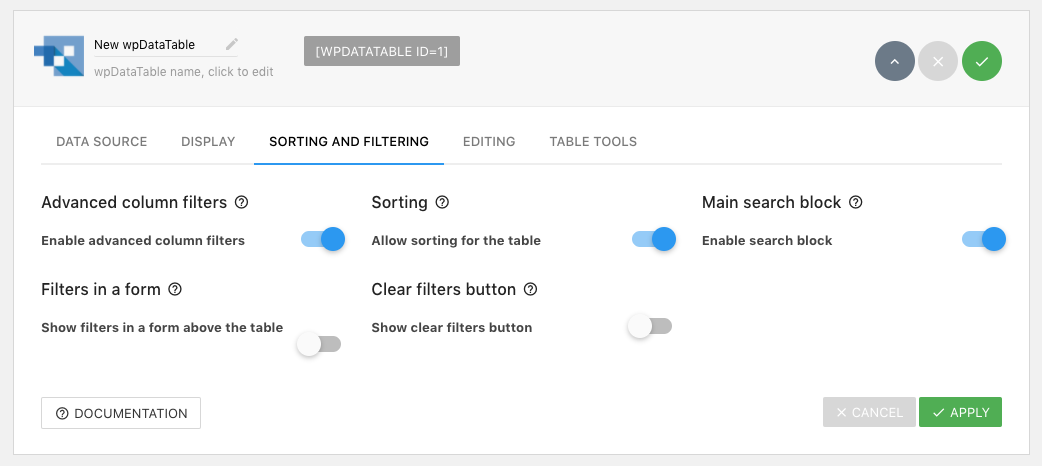Open the Table Tools tab
This screenshot has width=1042, height=466.
(x=593, y=142)
